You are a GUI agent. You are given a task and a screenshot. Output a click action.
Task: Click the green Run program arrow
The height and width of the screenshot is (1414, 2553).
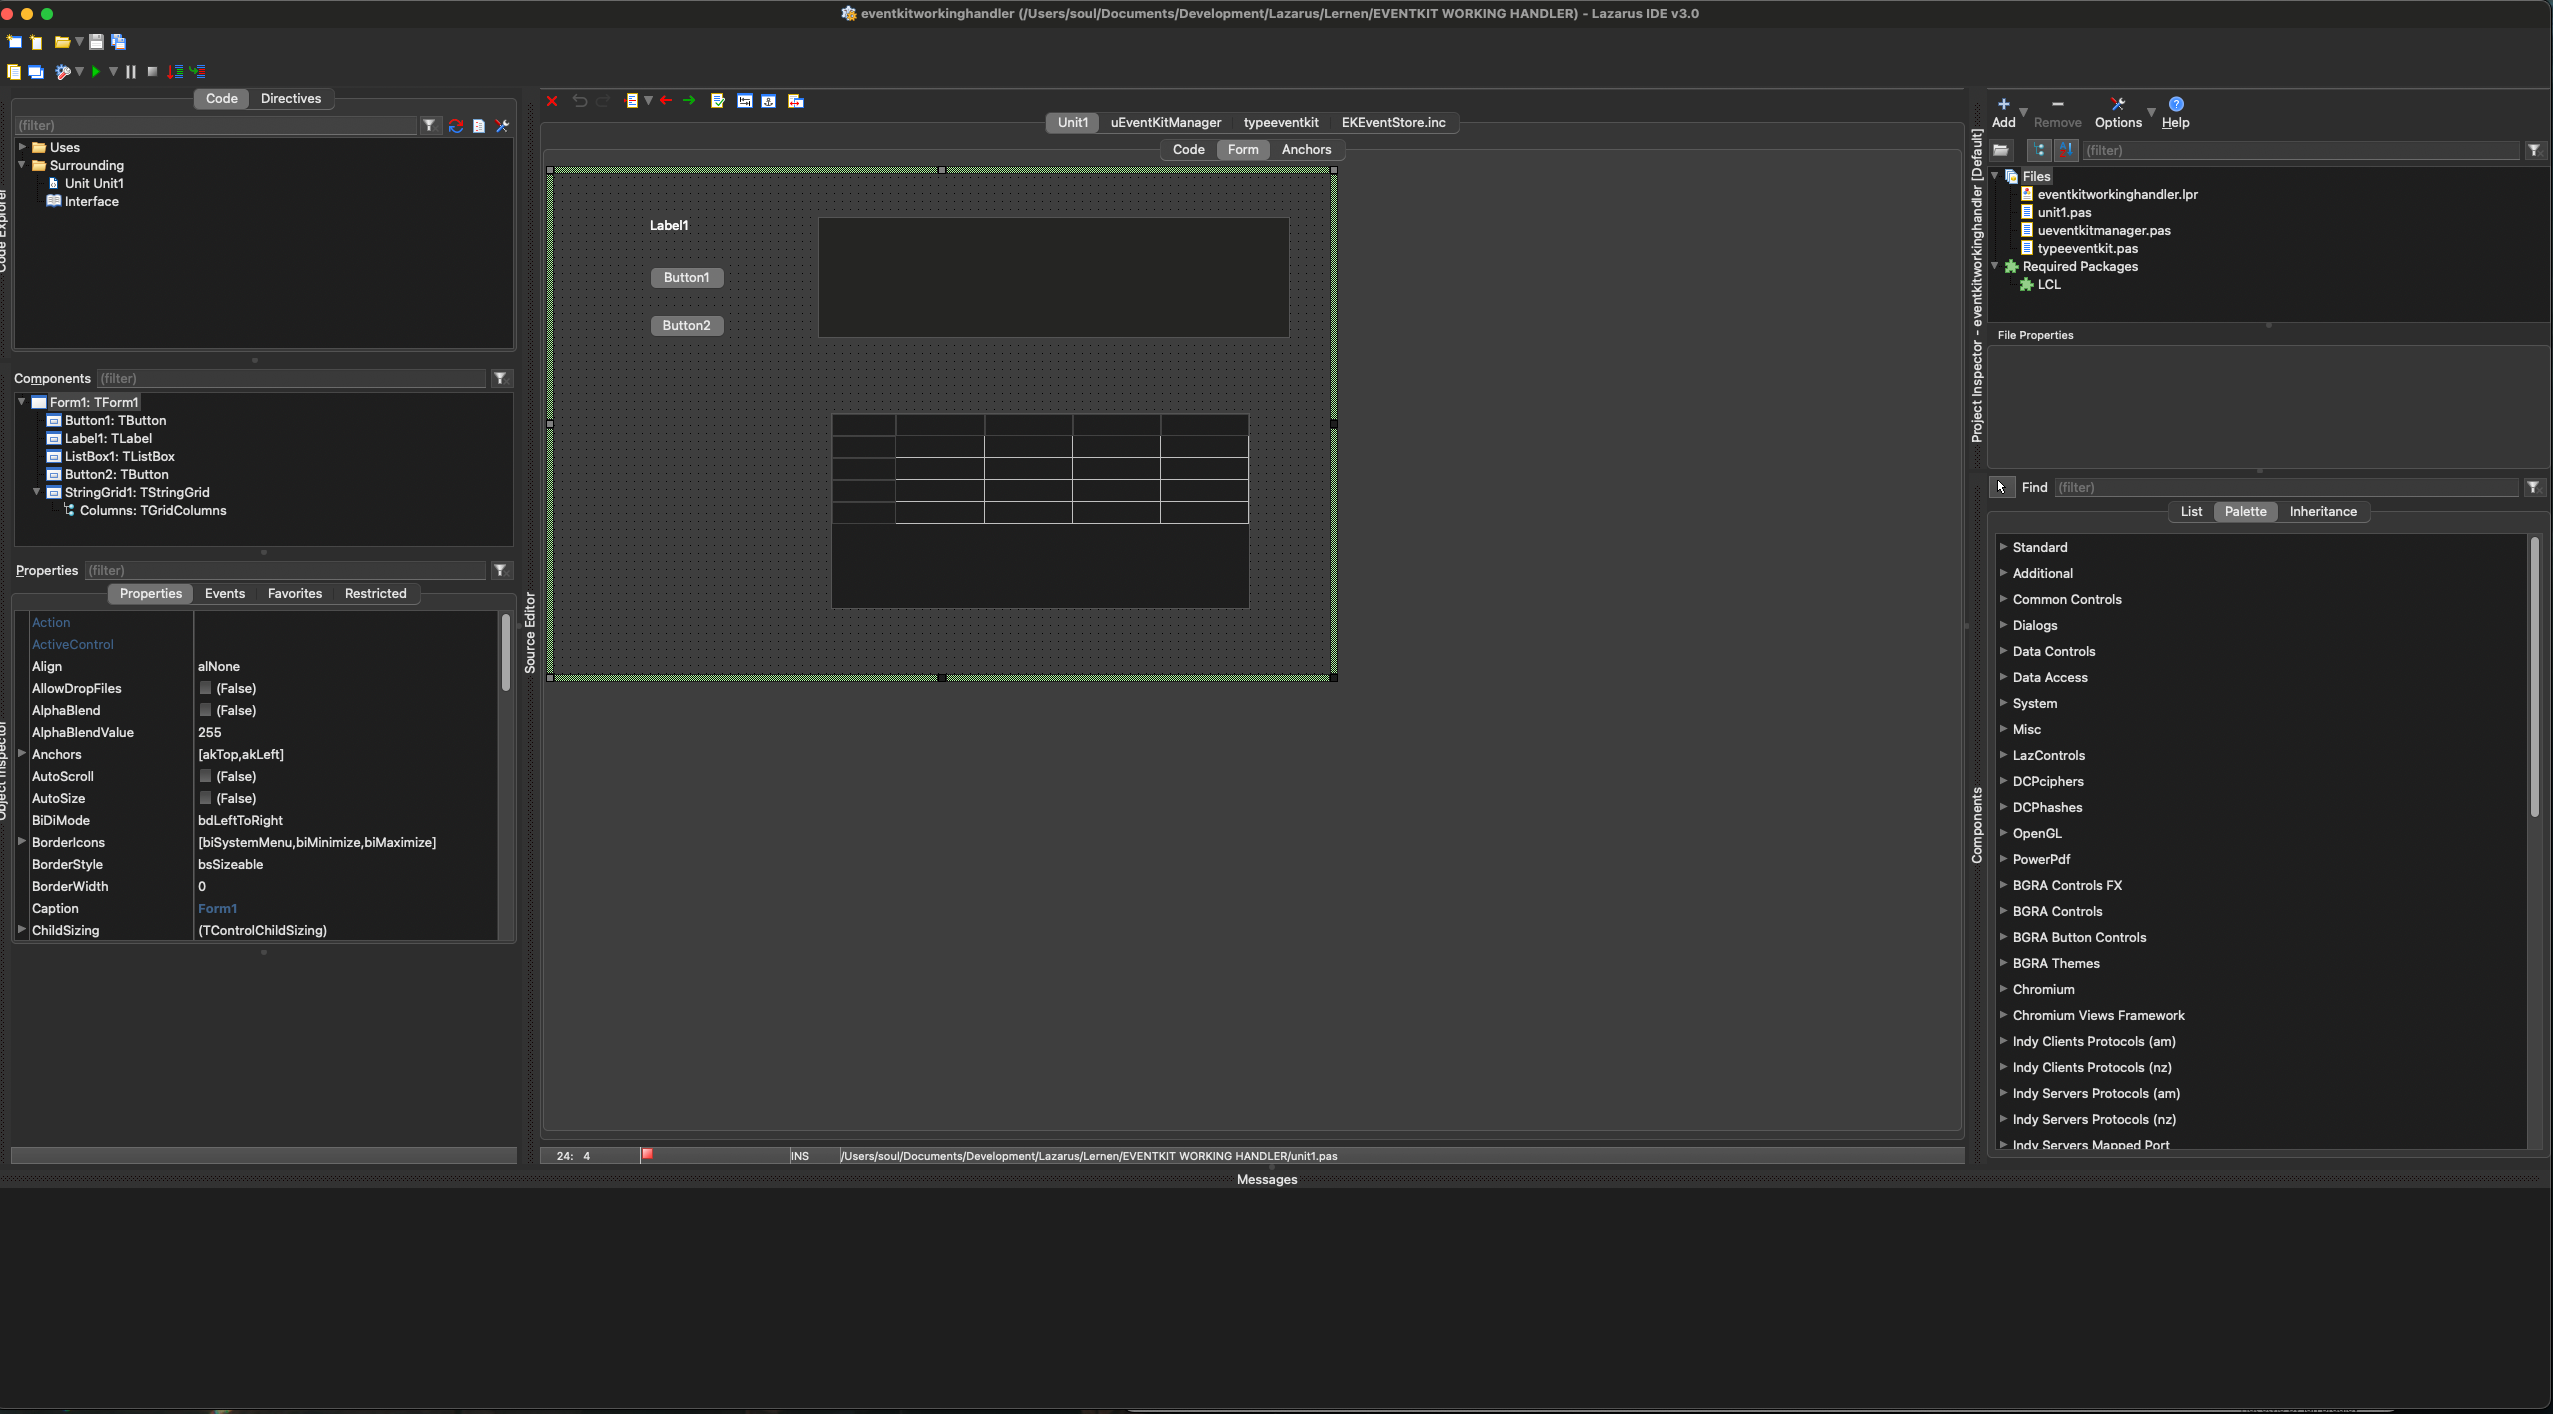pyautogui.click(x=95, y=72)
